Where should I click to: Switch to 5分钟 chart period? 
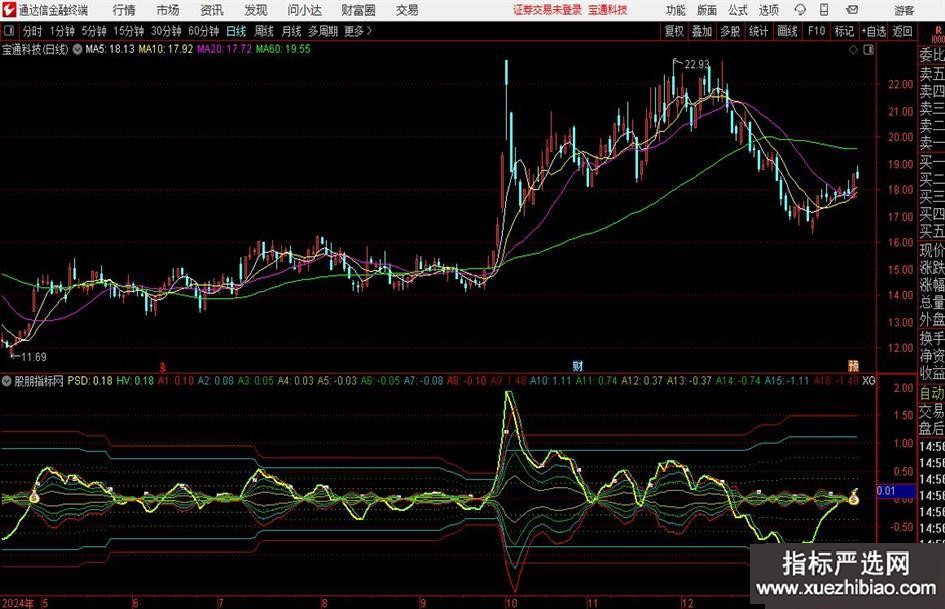(93, 31)
